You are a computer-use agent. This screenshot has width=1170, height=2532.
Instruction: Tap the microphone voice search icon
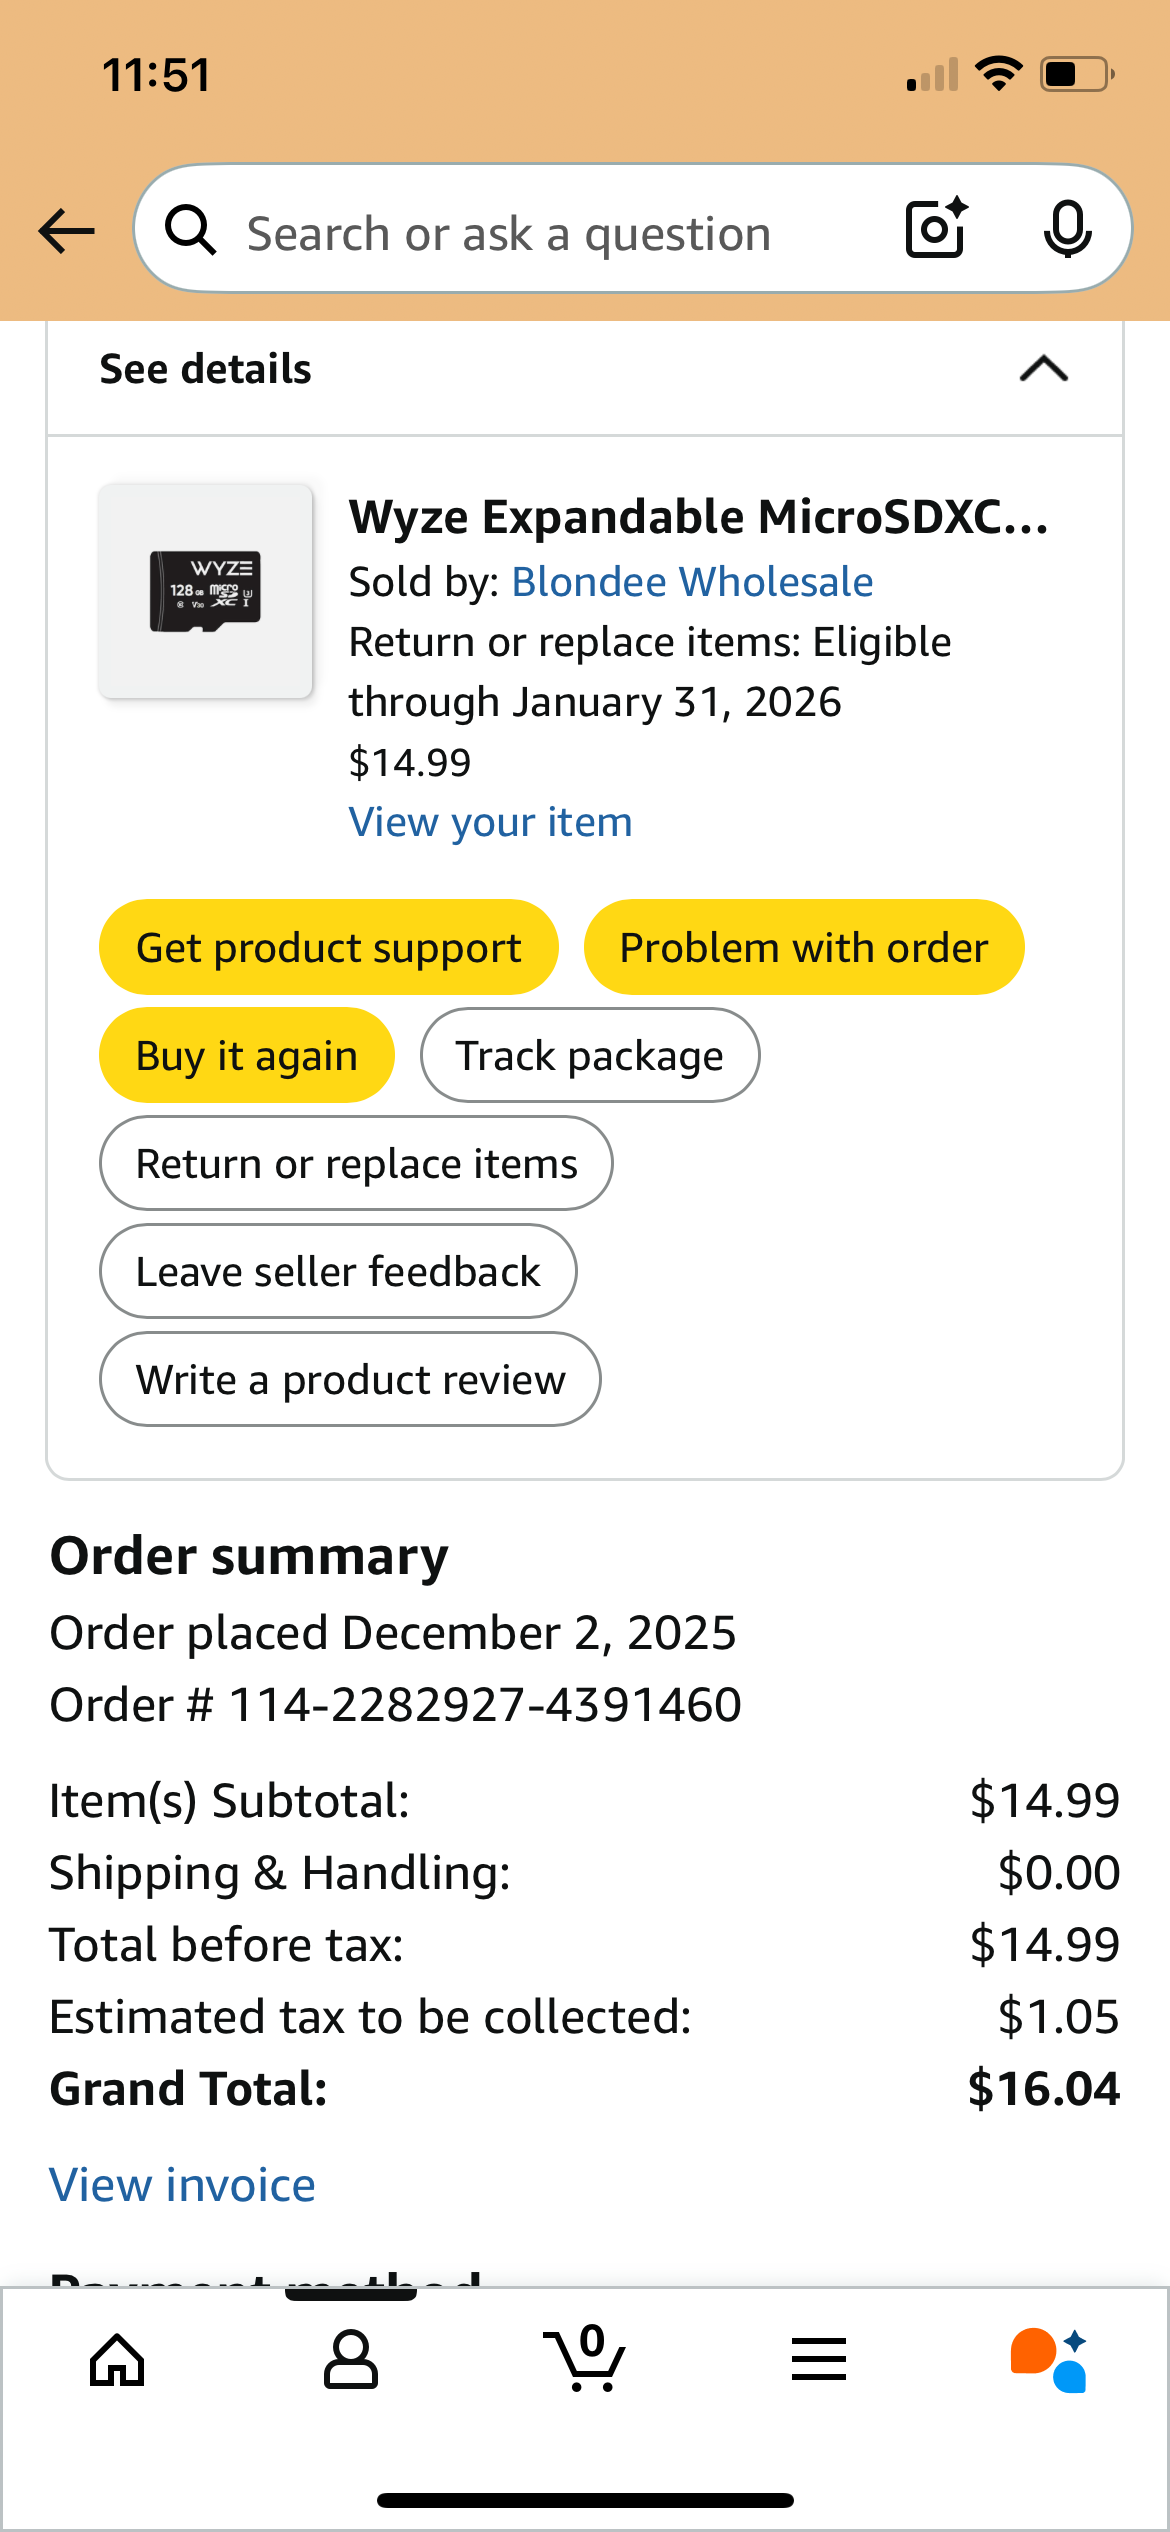[x=1067, y=229]
